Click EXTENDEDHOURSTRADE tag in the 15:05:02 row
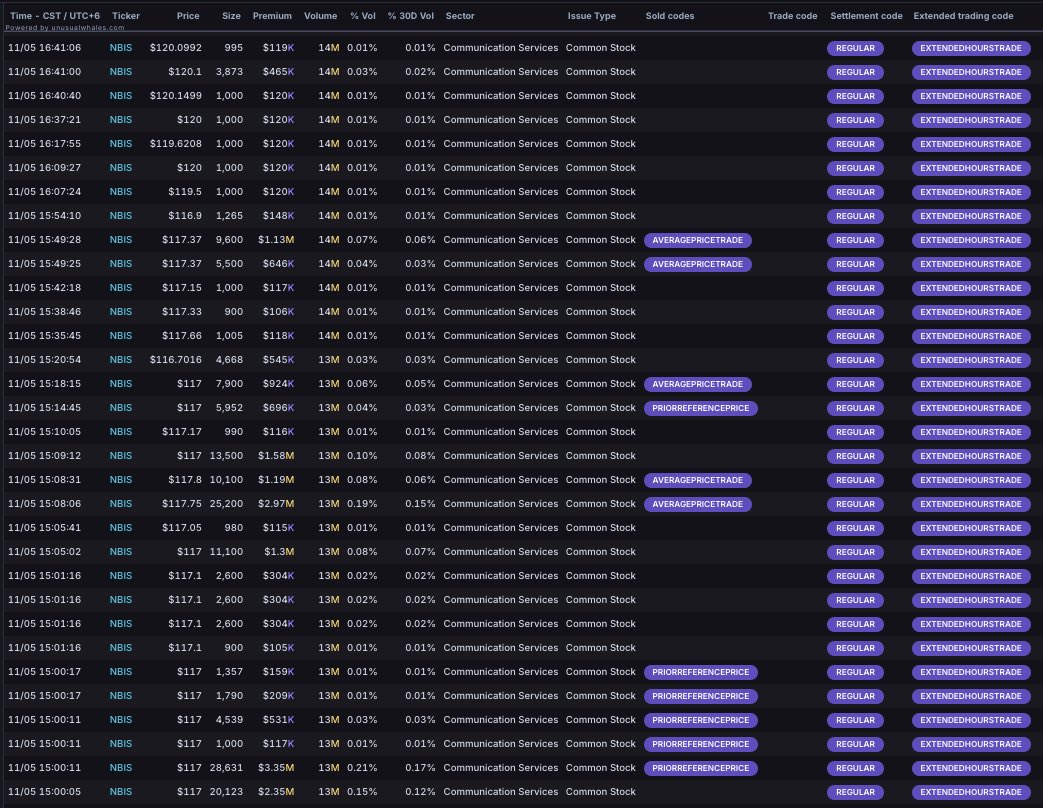Screen dimensions: 1043x808 (x=971, y=552)
